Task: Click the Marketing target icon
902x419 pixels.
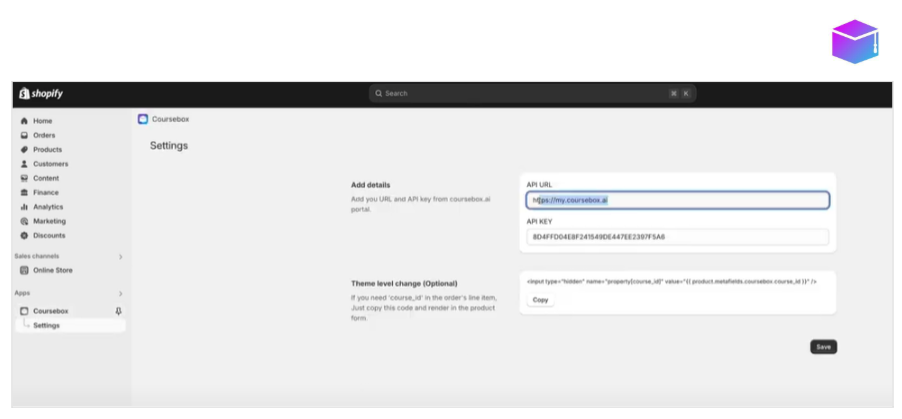Action: coord(24,222)
